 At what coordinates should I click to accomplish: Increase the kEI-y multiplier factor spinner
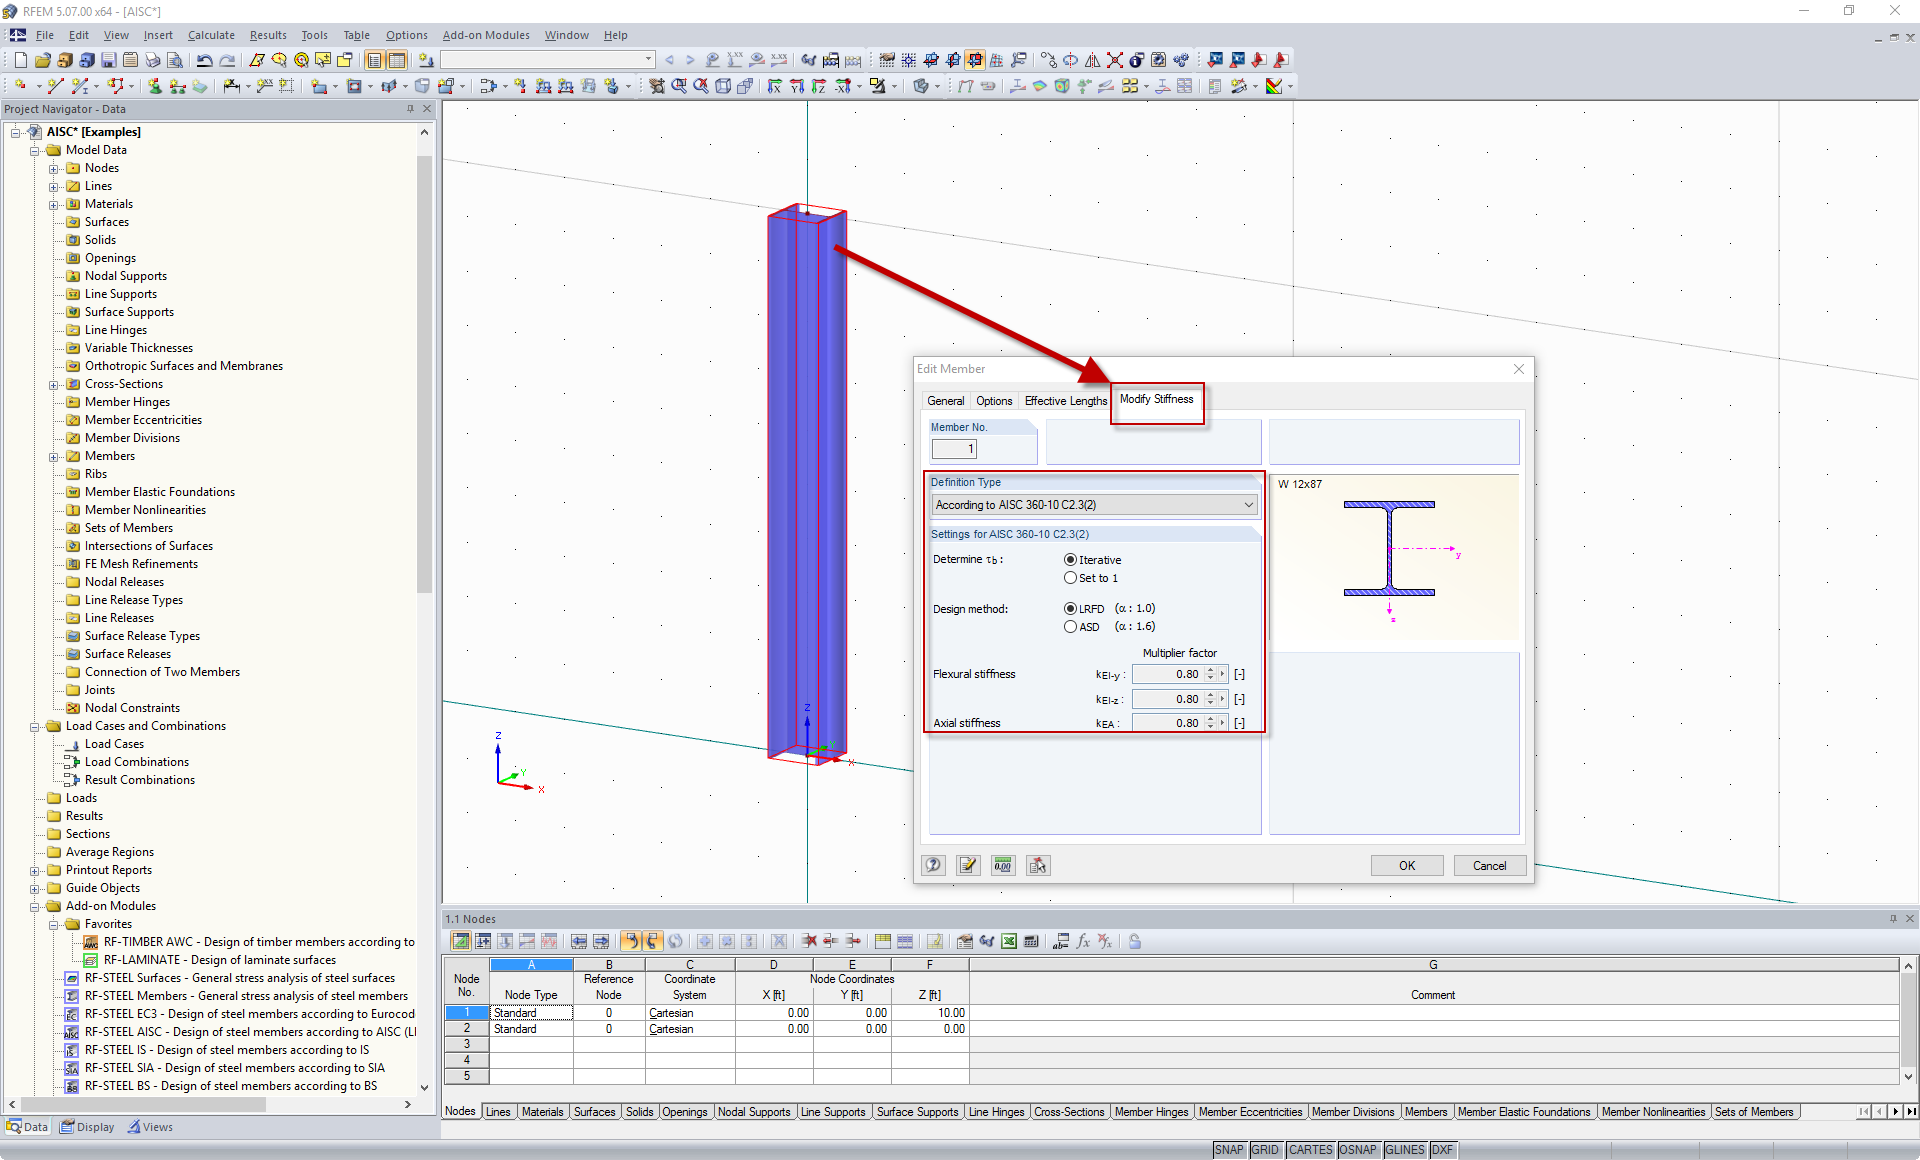(x=1210, y=670)
